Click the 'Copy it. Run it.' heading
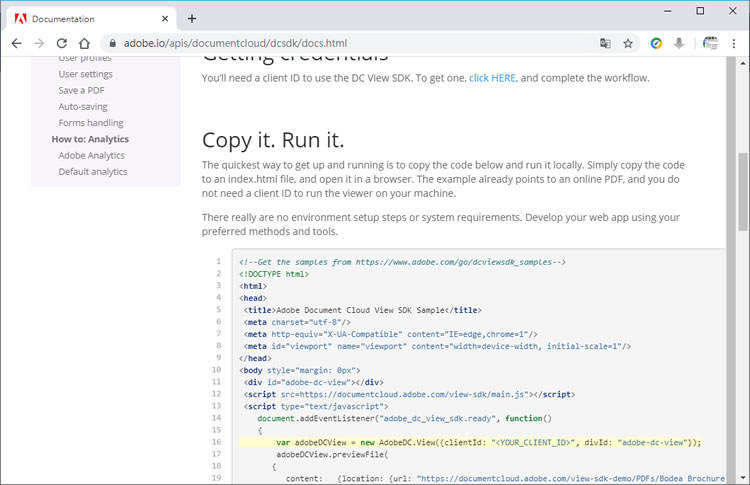750x485 pixels. [273, 141]
